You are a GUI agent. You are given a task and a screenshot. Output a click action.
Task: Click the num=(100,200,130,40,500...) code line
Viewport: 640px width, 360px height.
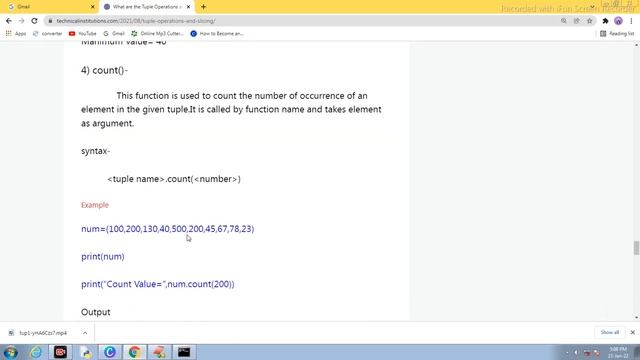[x=168, y=229]
